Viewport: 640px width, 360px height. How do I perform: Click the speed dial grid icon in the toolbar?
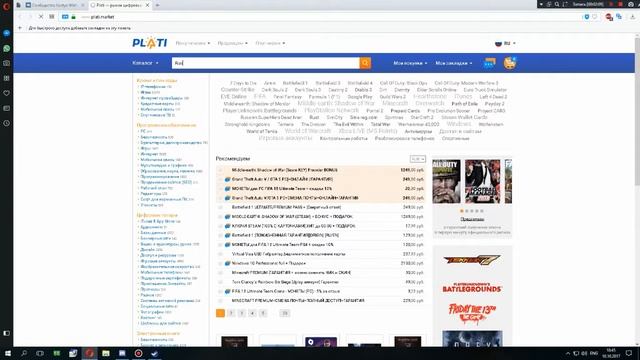pyautogui.click(x=51, y=17)
